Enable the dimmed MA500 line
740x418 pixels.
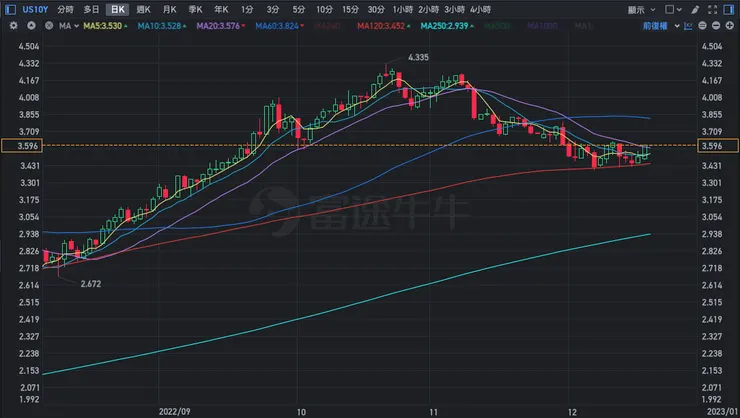497,26
